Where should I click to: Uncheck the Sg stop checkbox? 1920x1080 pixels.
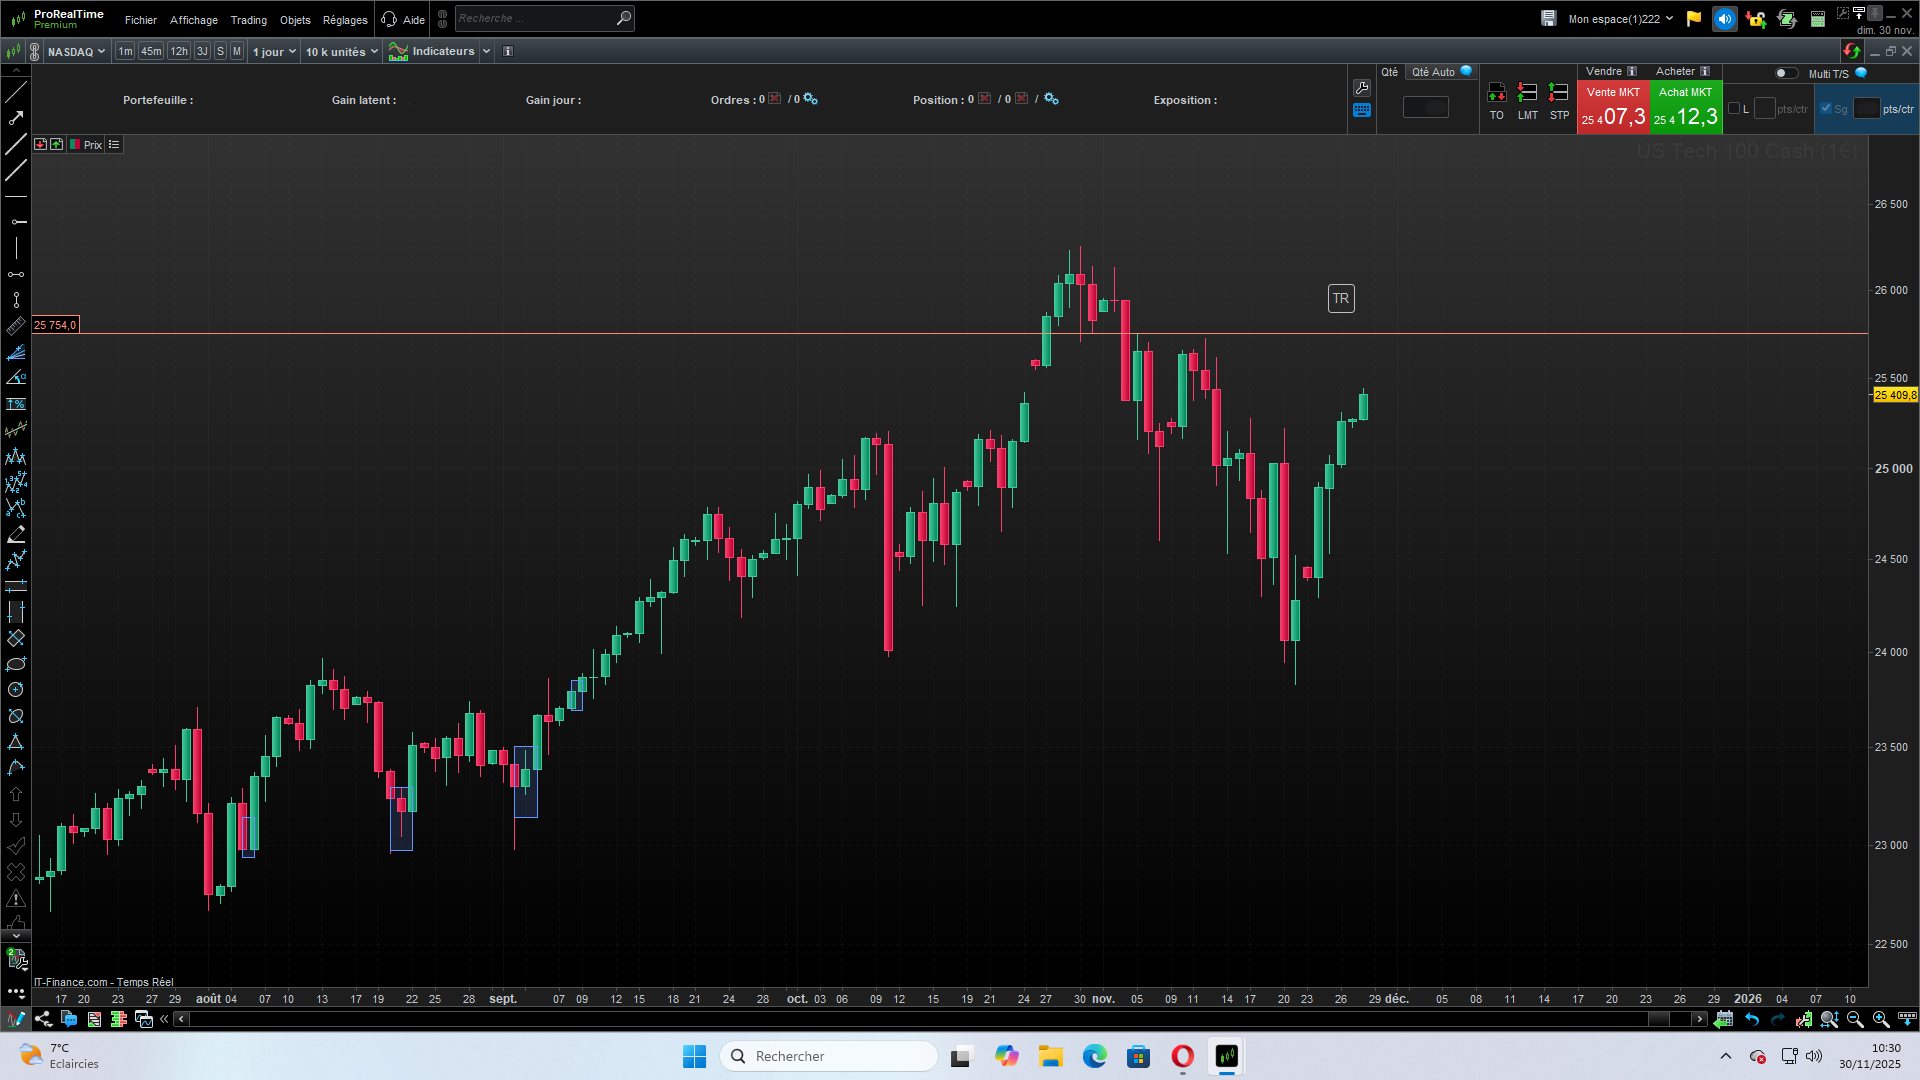click(1826, 109)
